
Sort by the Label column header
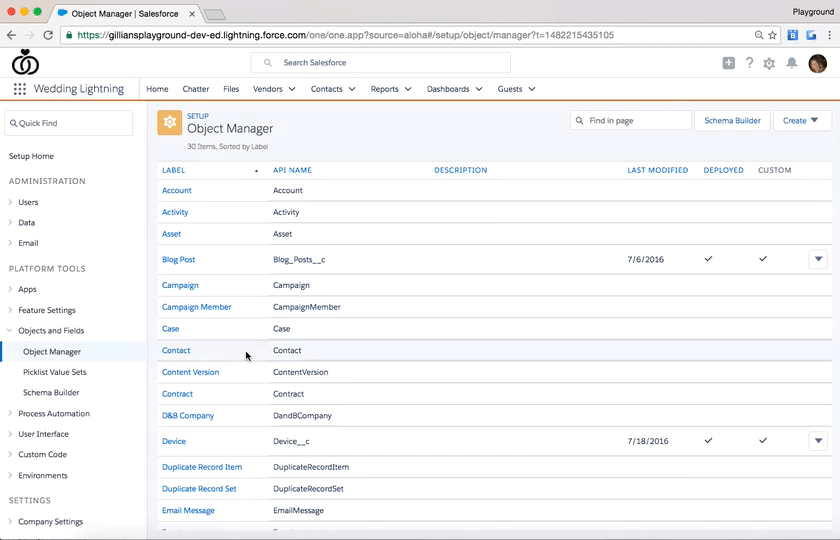[x=174, y=170]
